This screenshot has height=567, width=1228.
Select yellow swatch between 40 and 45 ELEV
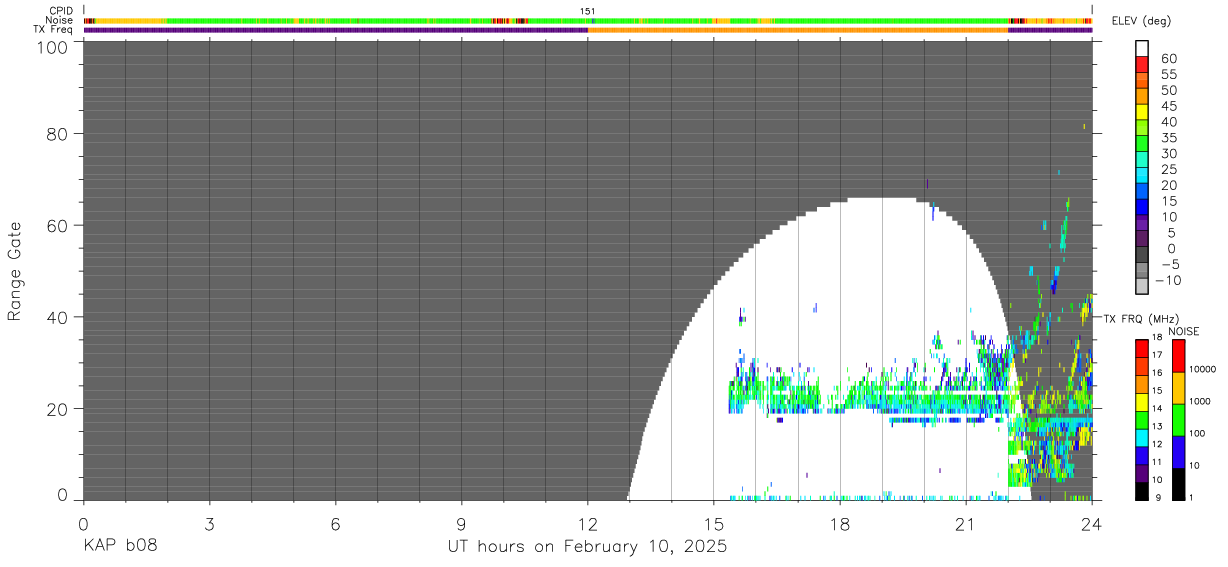click(1142, 113)
